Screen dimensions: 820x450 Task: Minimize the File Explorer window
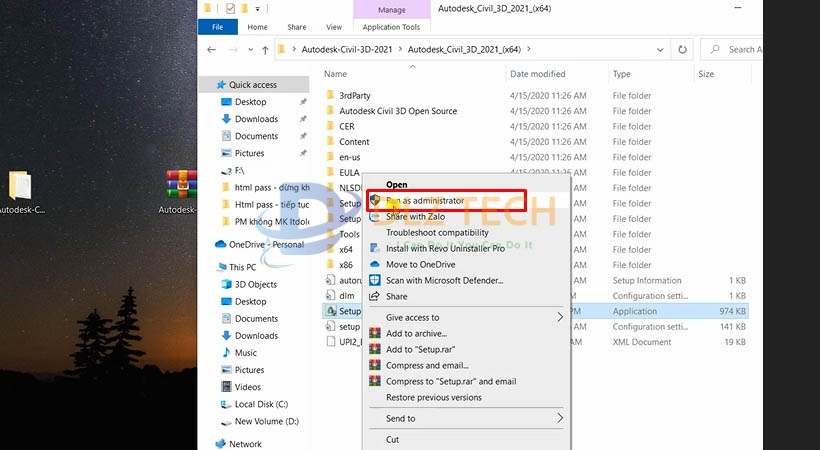coord(738,8)
